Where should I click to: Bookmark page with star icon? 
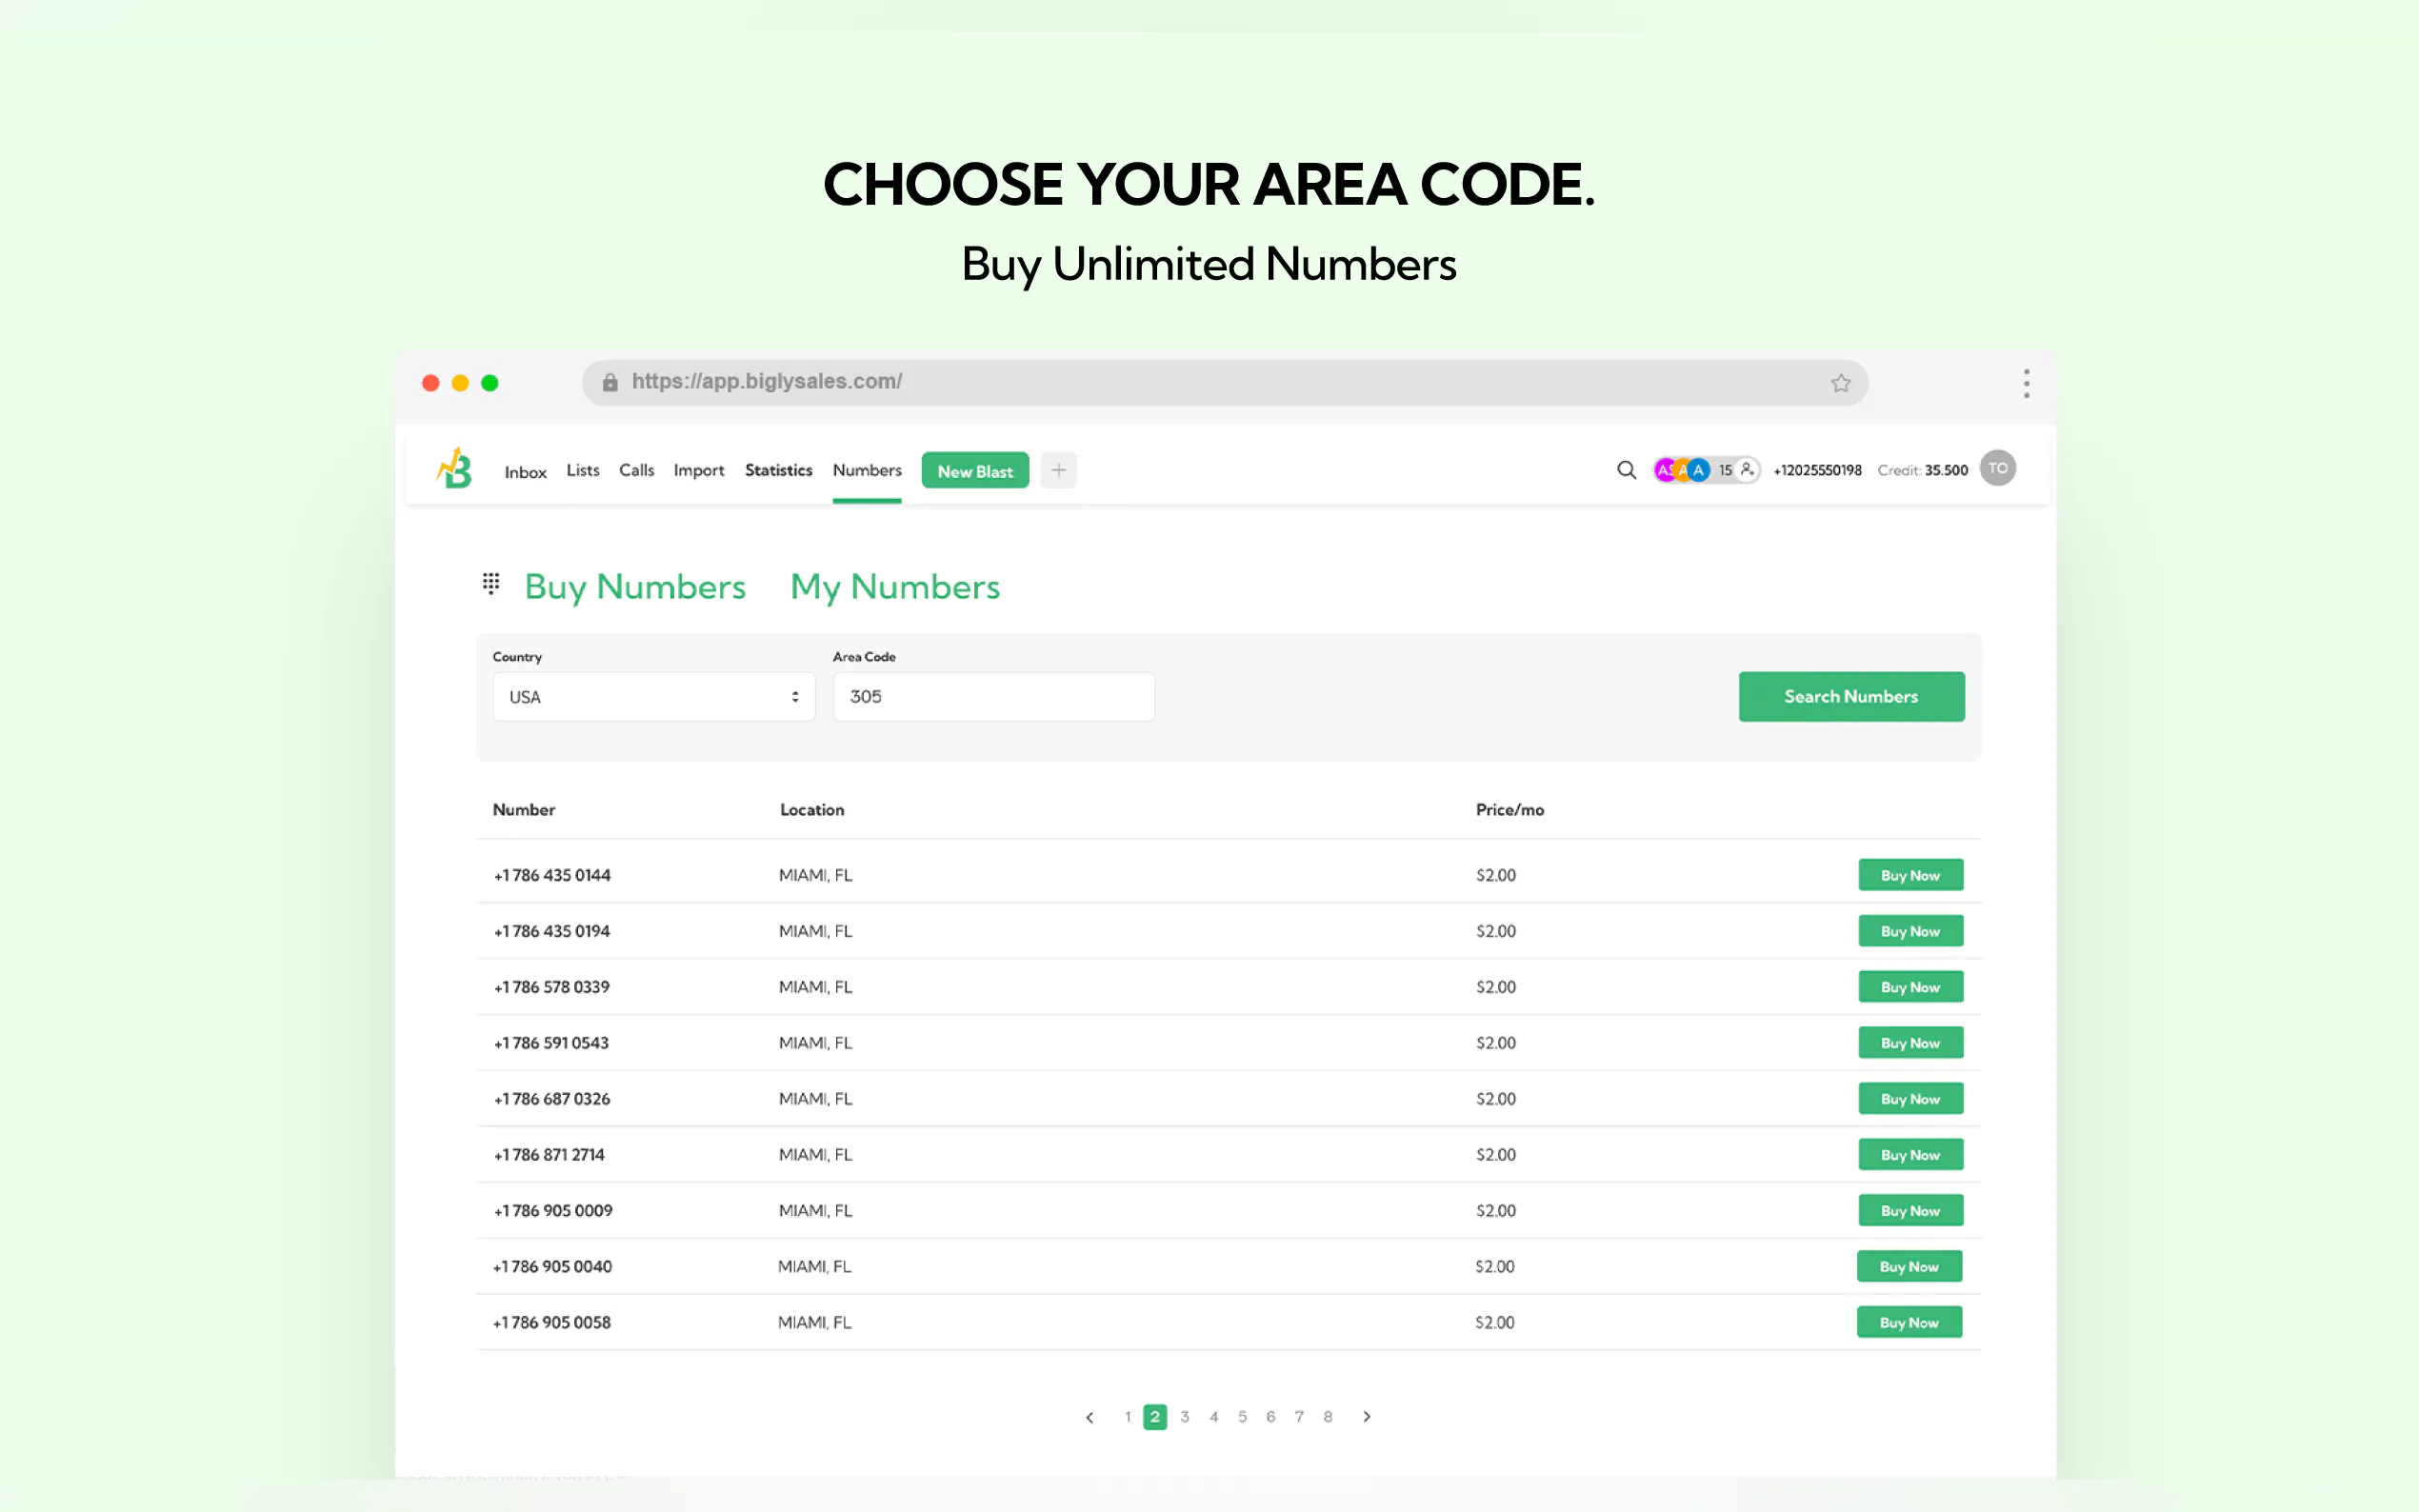(x=1840, y=383)
